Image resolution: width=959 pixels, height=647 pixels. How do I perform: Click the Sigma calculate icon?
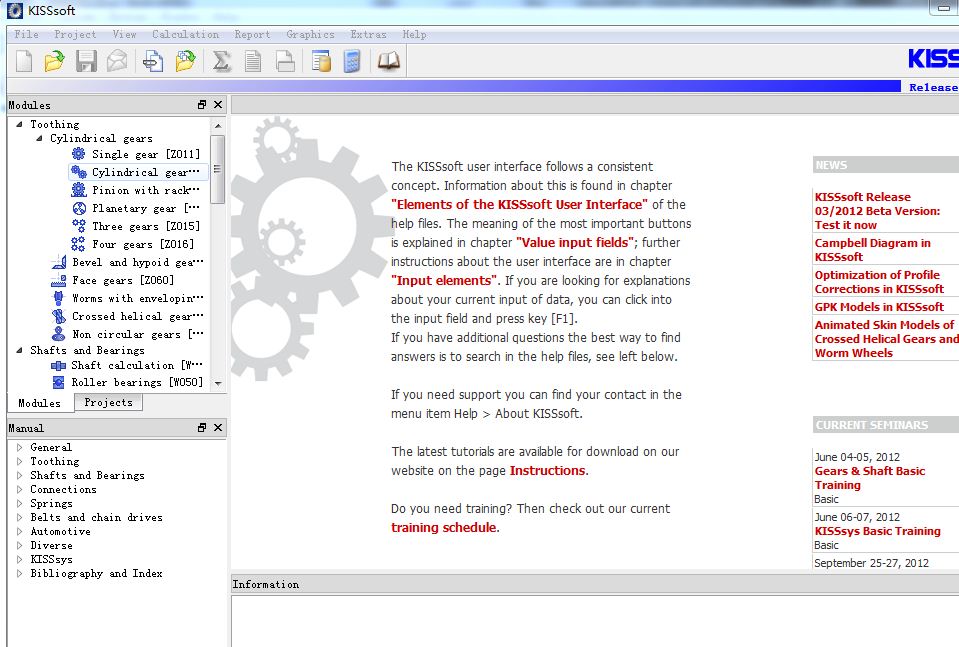pyautogui.click(x=221, y=61)
